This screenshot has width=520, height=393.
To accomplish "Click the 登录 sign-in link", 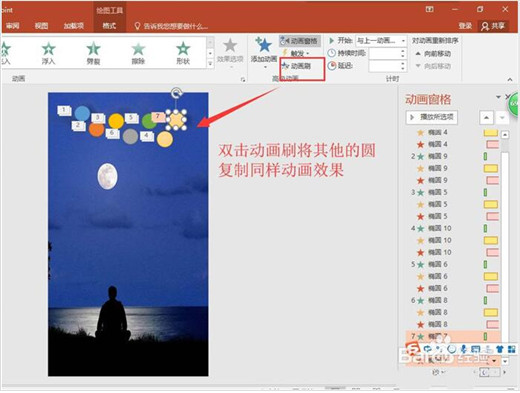I will coord(465,26).
